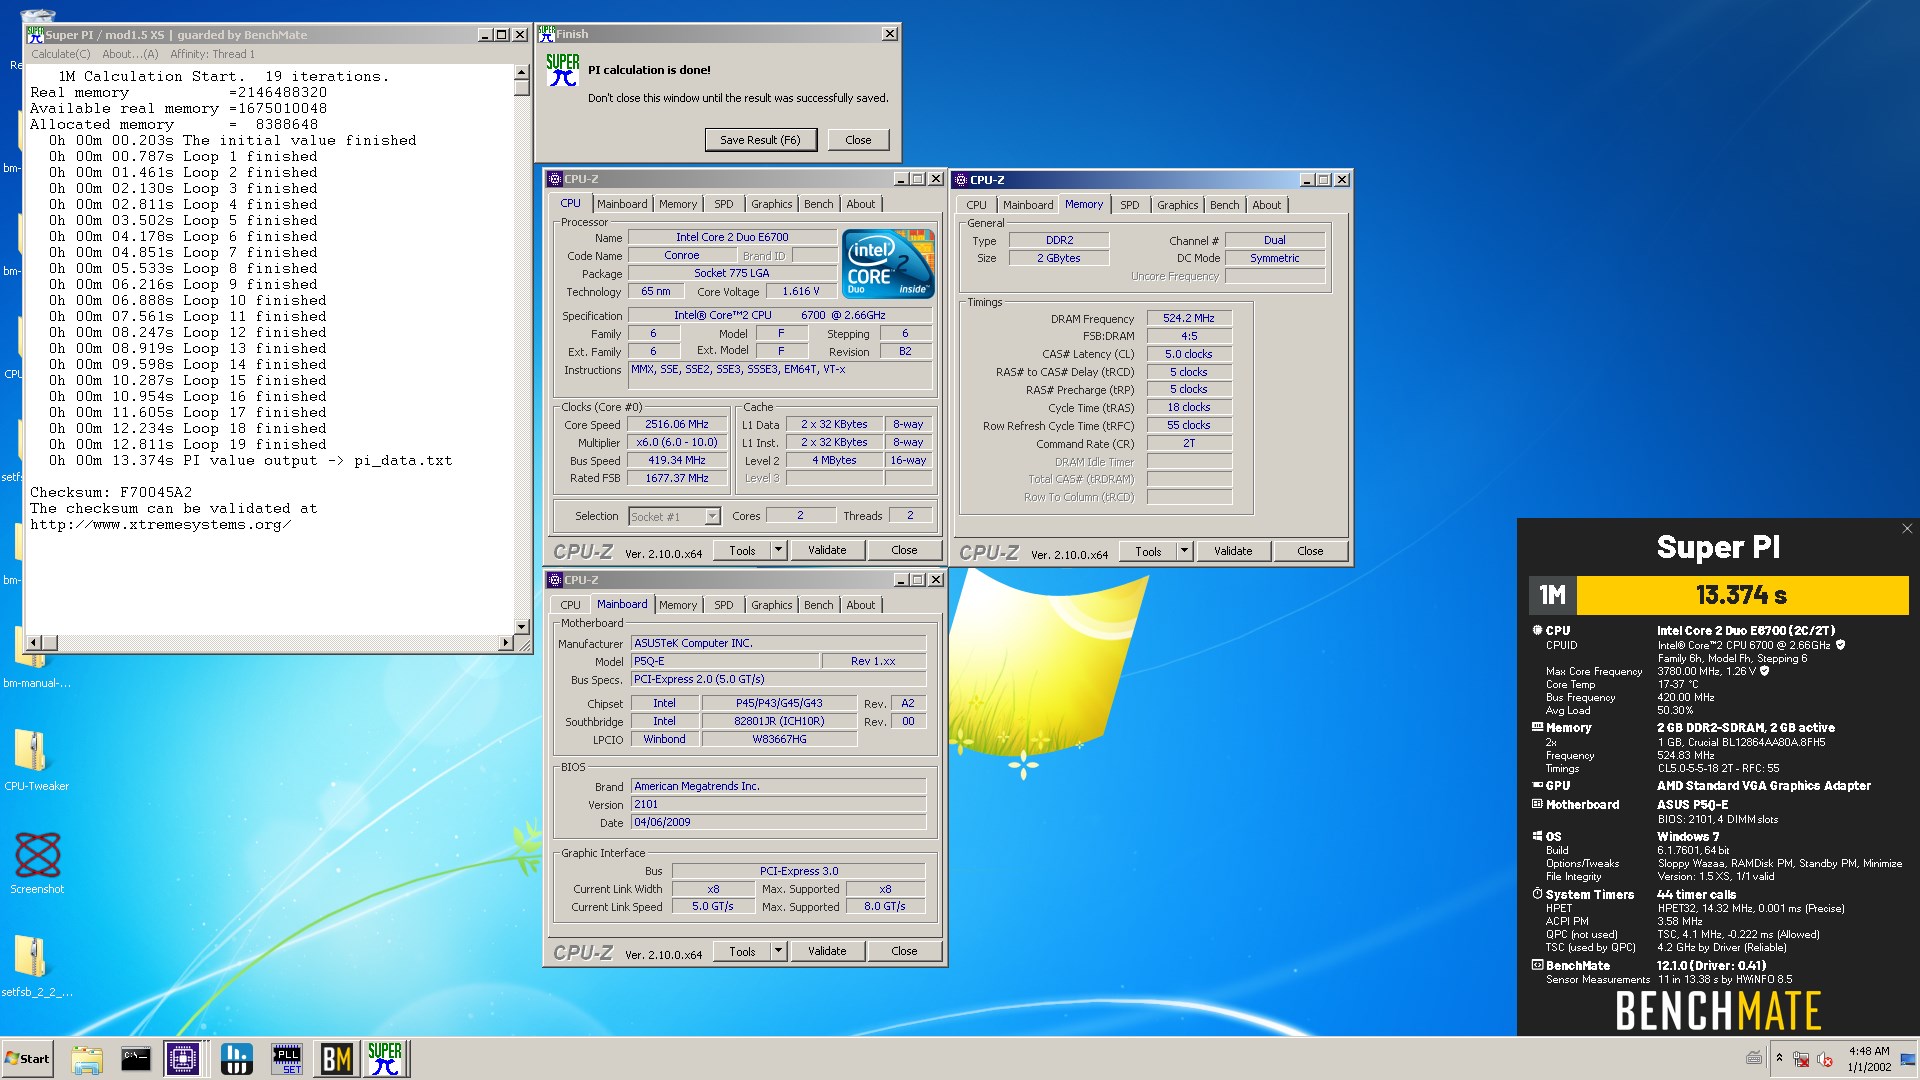Click the Core Speed value 2516.06 MHz

pyautogui.click(x=677, y=424)
